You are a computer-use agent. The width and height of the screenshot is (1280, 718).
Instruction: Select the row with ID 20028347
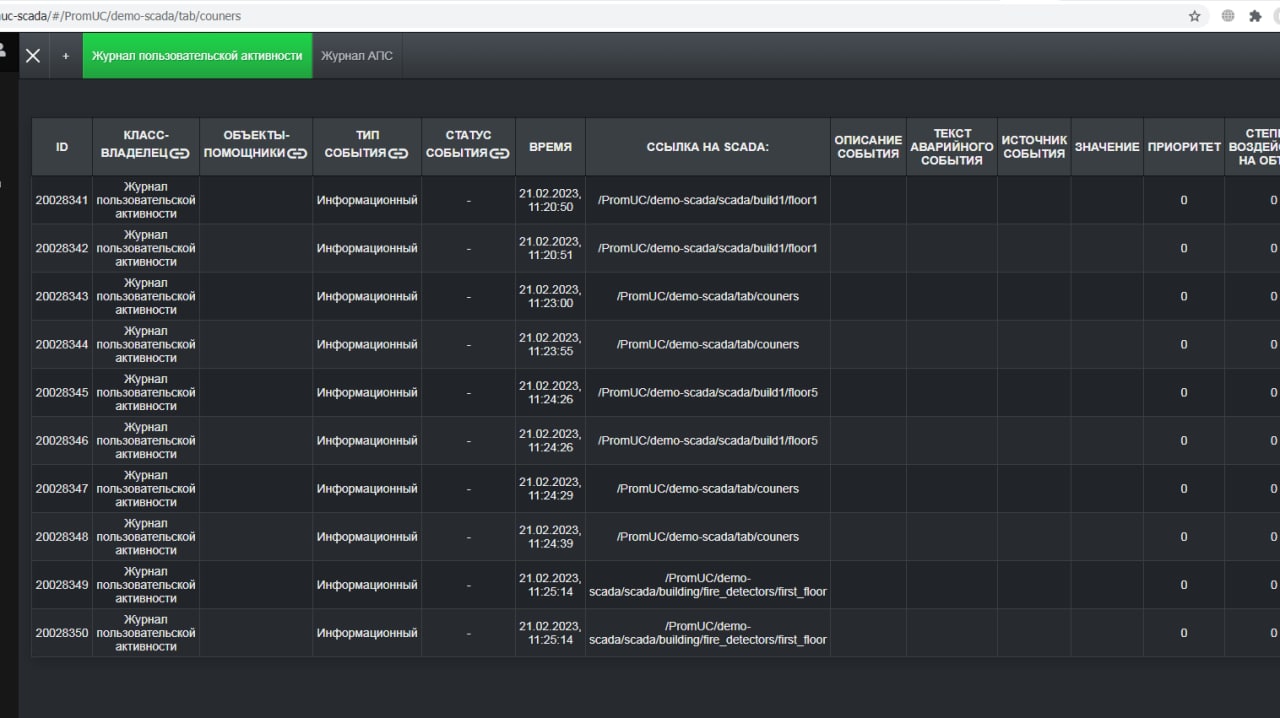tap(62, 488)
